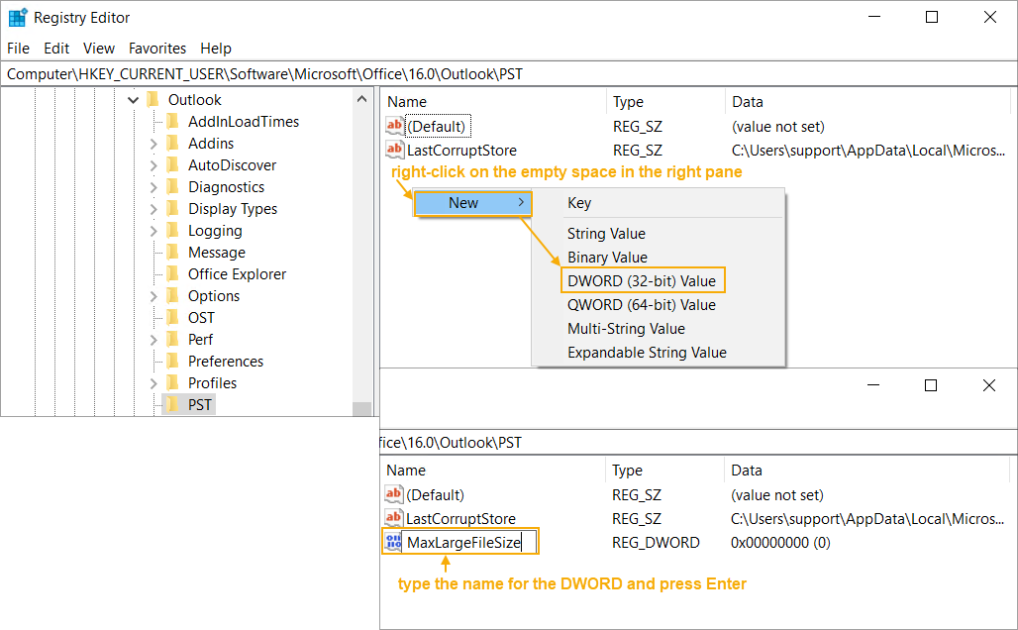The width and height of the screenshot is (1018, 630).
Task: Click the Preferences folder icon
Action: (x=173, y=360)
